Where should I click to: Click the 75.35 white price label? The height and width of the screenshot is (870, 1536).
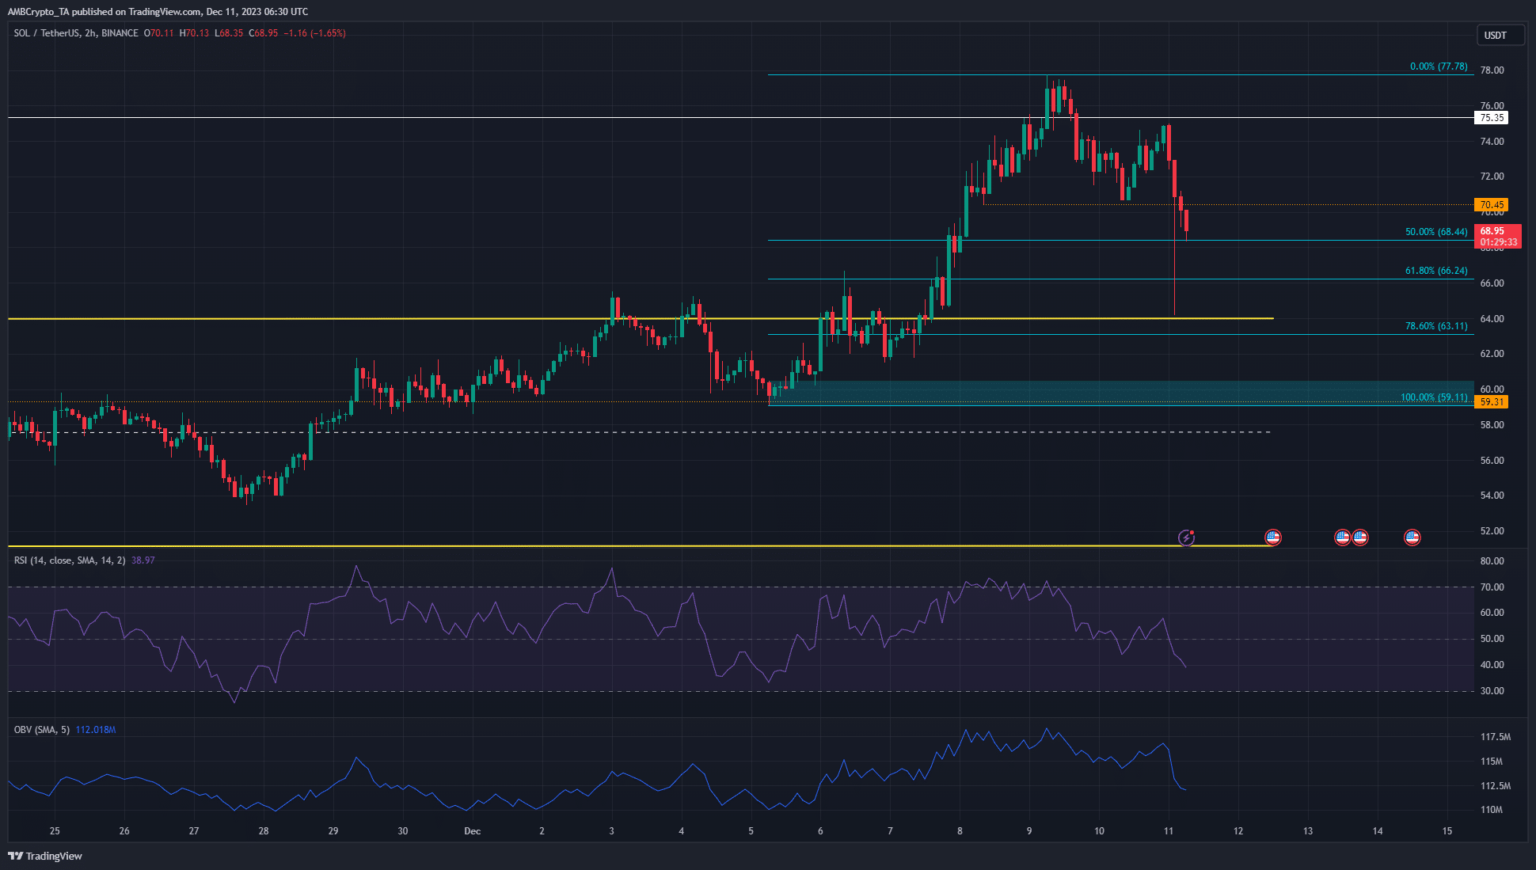[1491, 118]
